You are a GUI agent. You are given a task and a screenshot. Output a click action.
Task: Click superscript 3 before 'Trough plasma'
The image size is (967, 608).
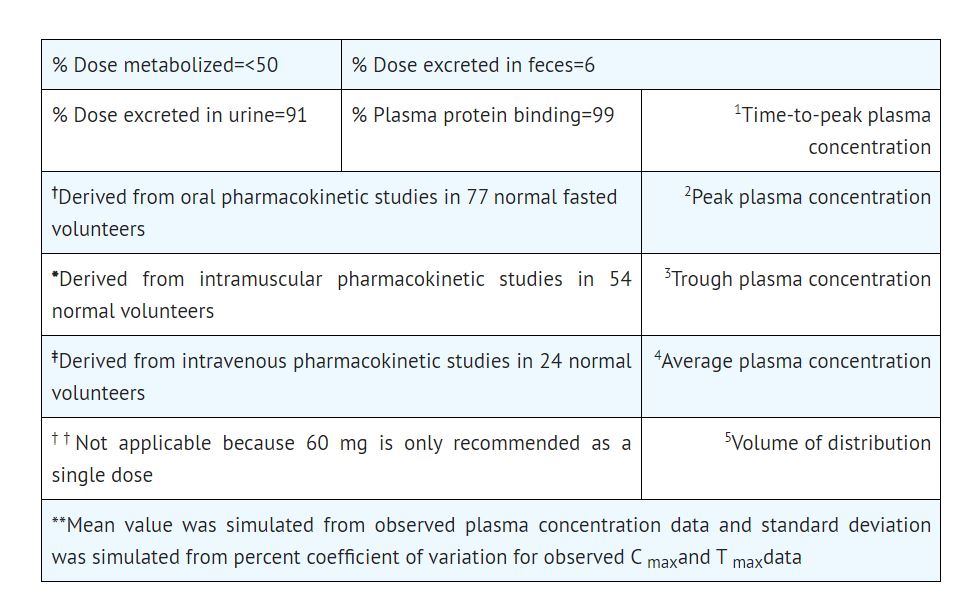(667, 273)
